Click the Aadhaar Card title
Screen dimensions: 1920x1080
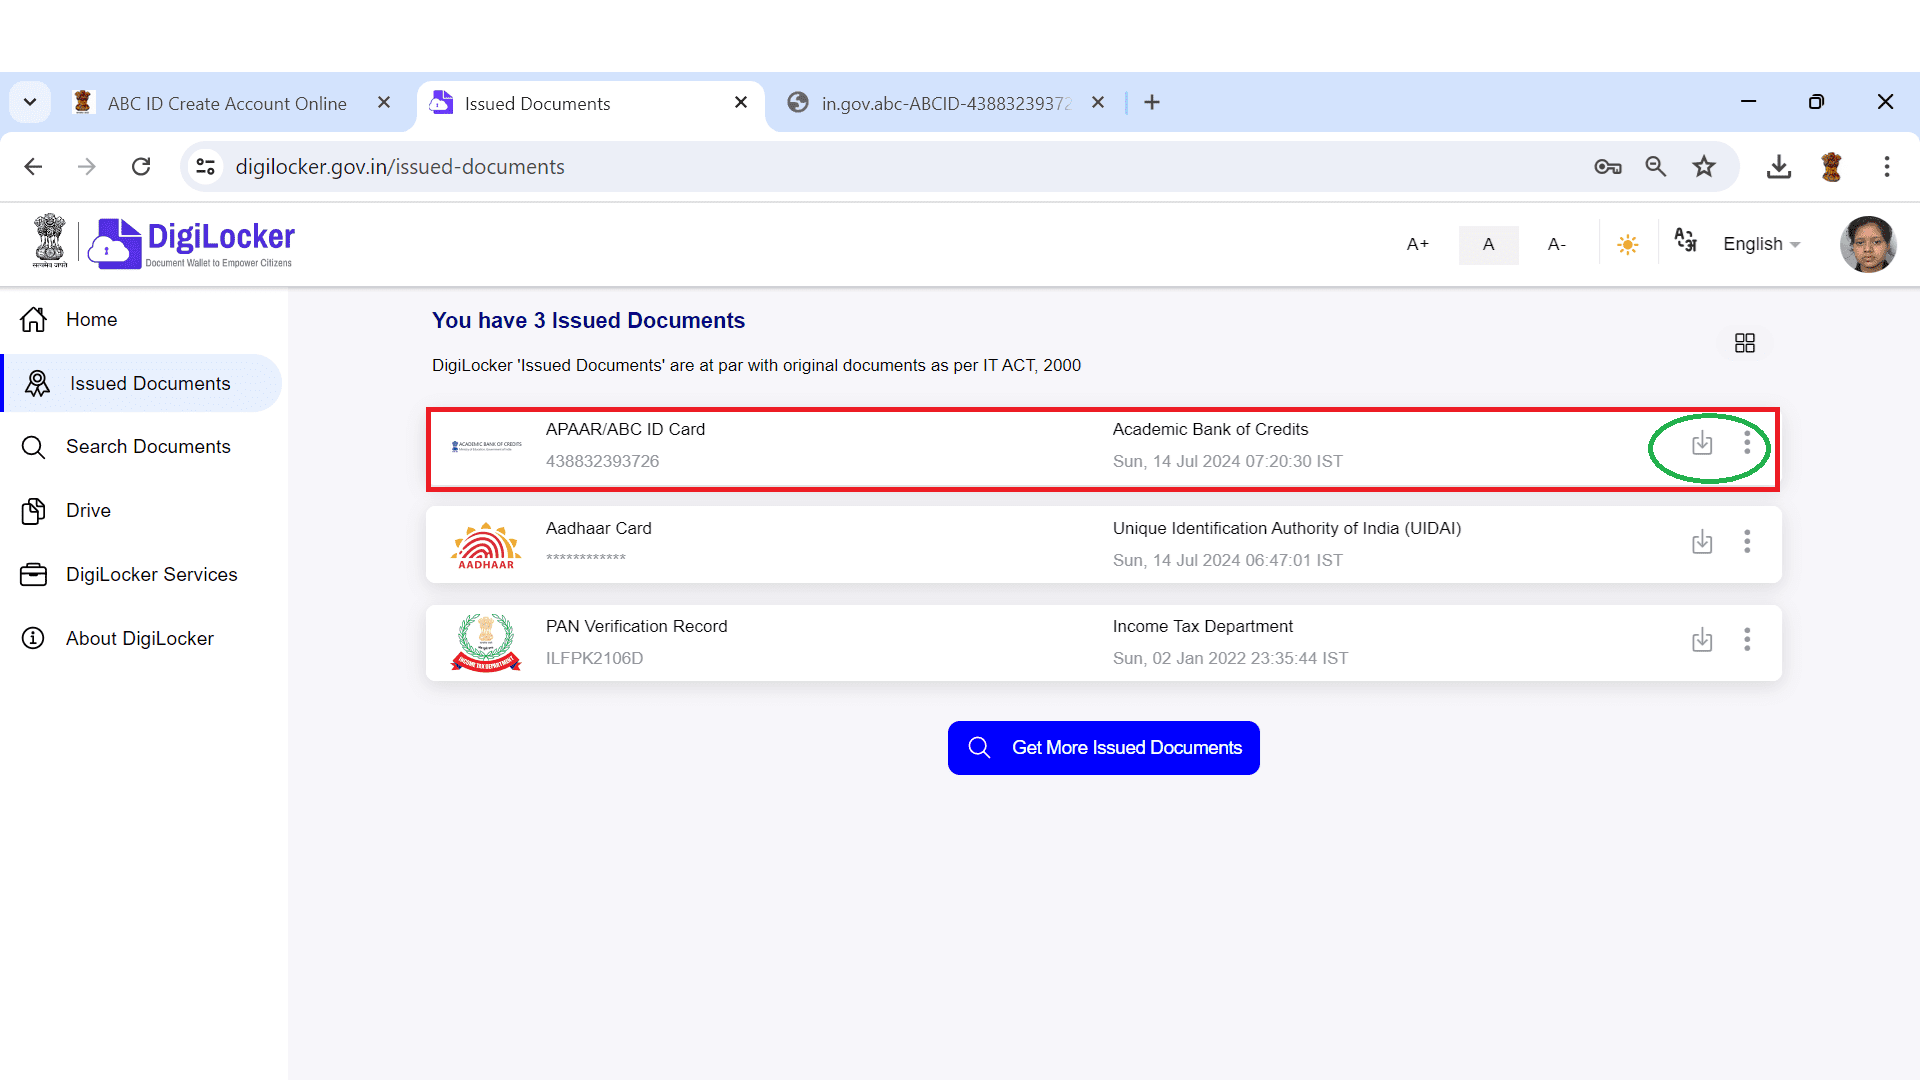point(598,528)
